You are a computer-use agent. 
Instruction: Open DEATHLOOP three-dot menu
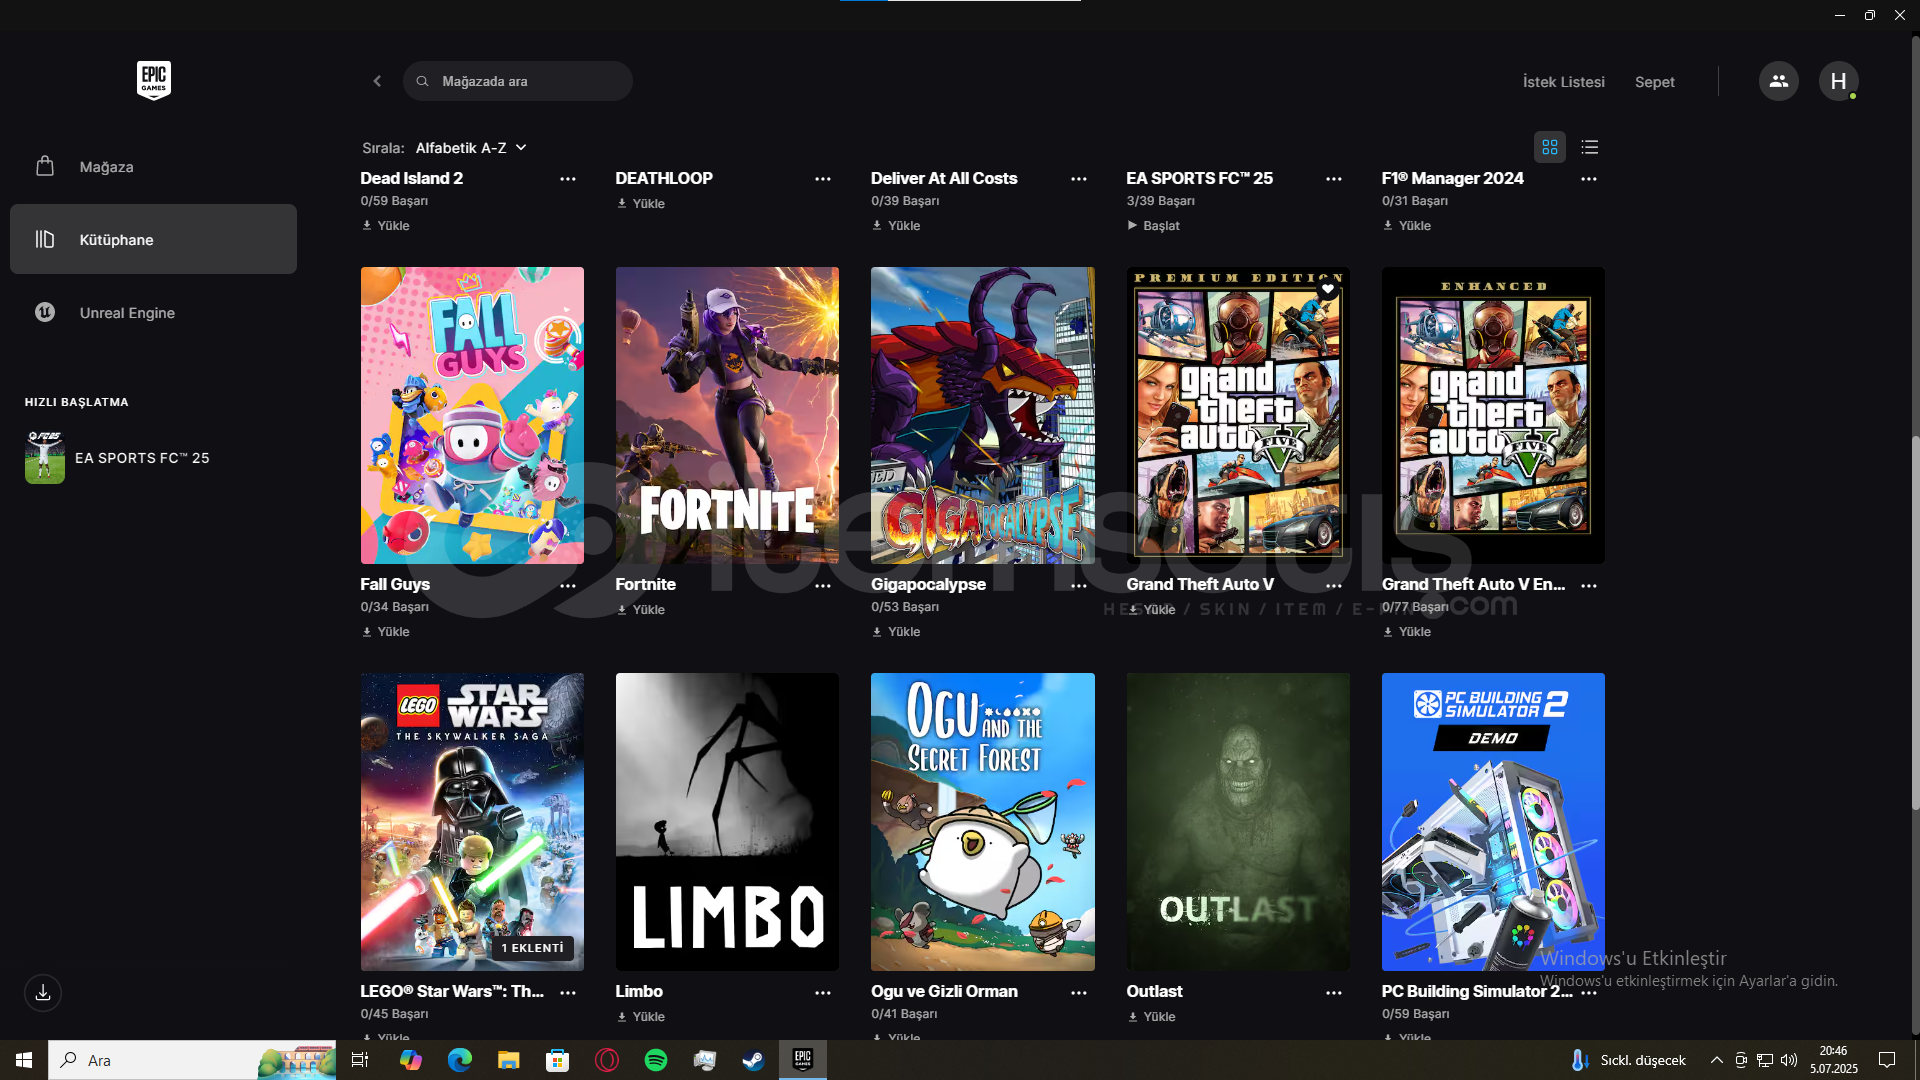(x=822, y=179)
